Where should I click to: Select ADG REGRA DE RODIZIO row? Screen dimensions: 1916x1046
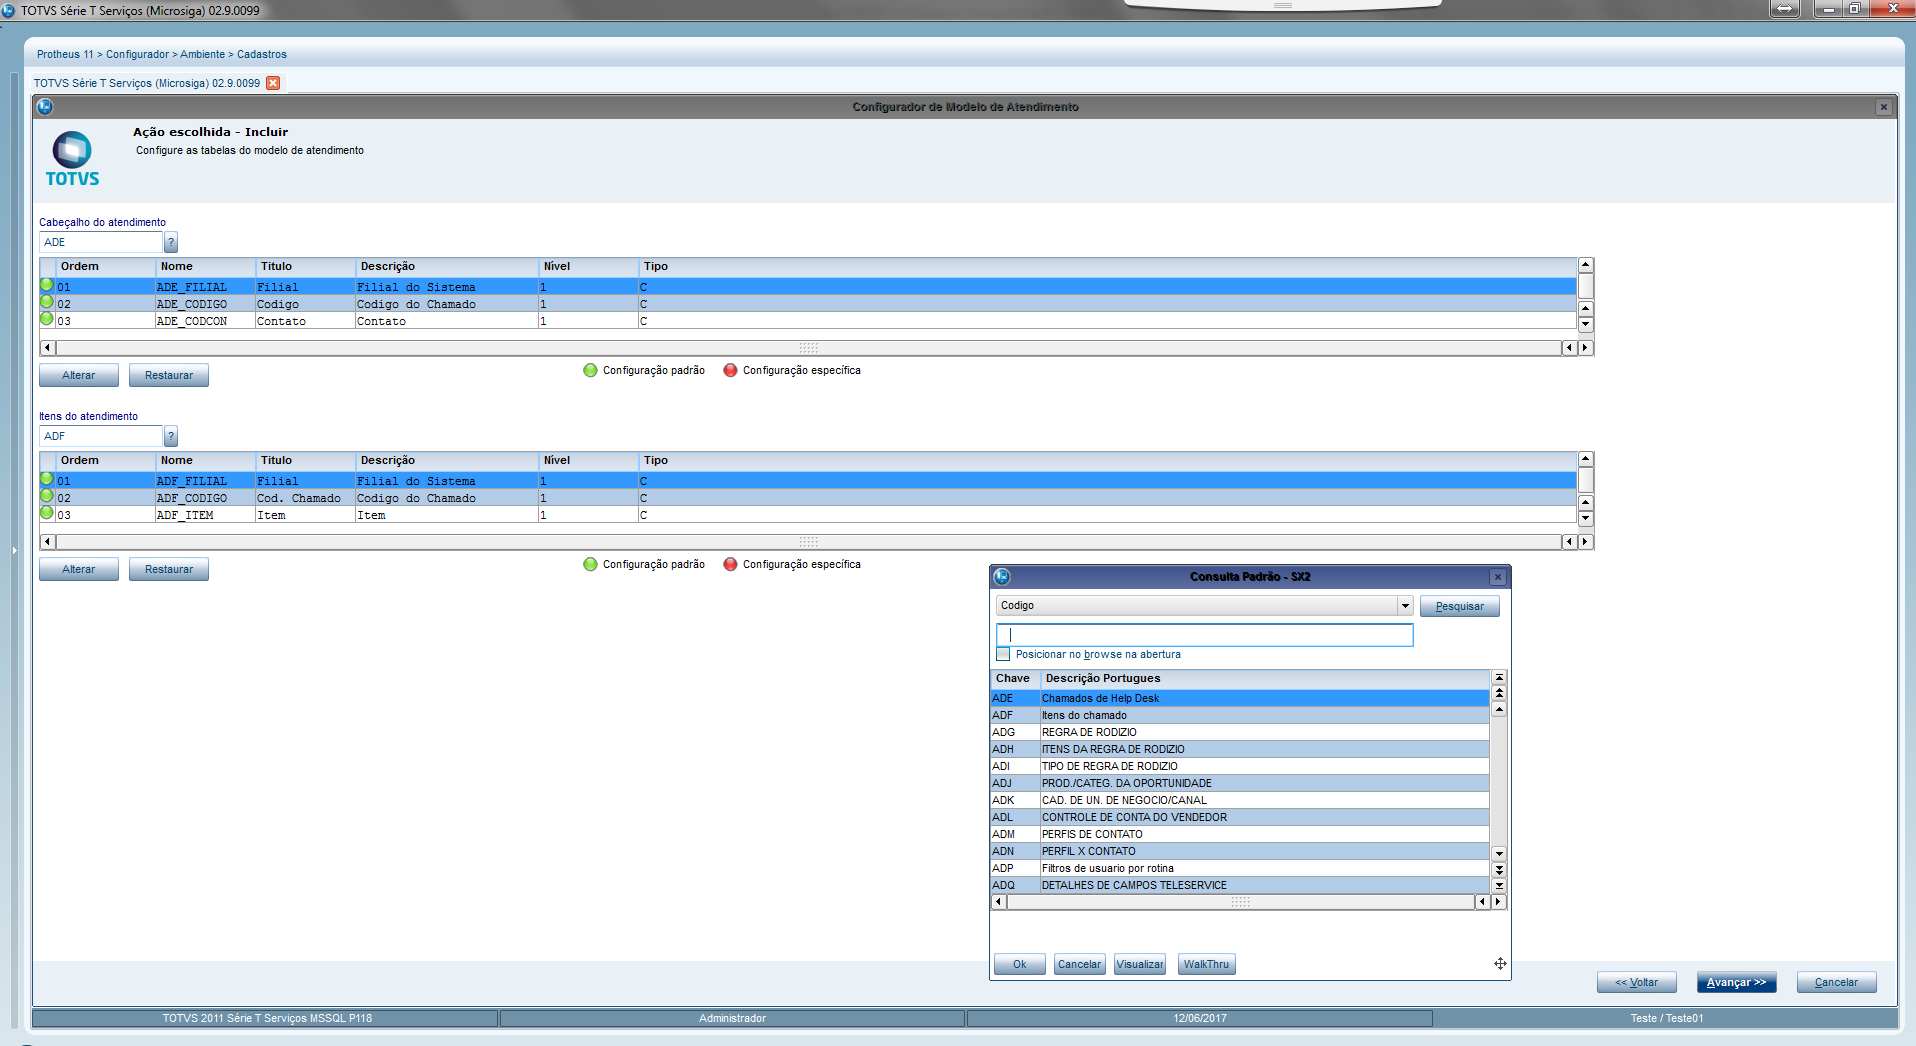click(x=1240, y=732)
